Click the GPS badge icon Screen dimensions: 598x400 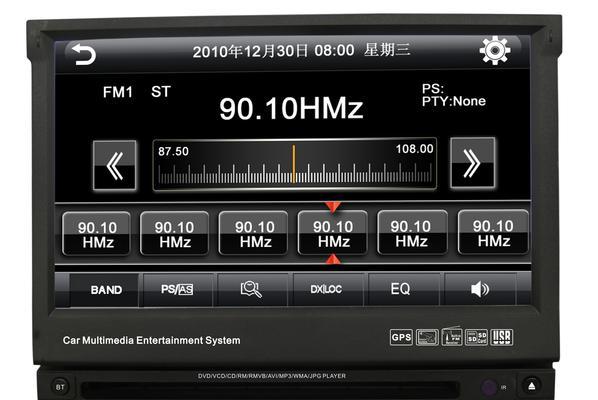click(401, 337)
